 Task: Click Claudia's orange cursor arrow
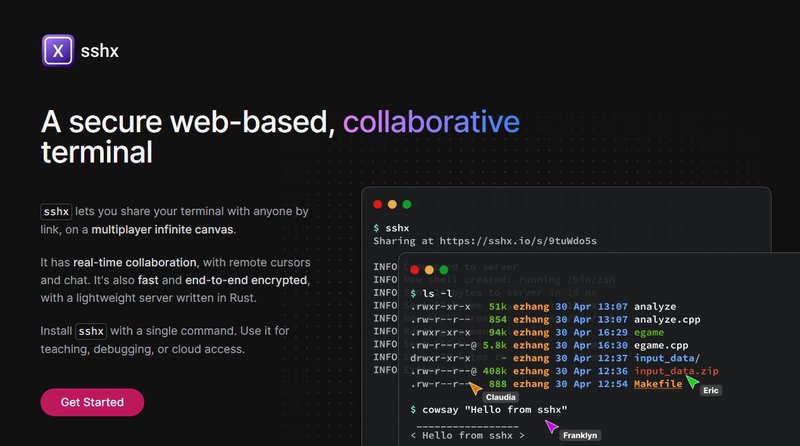coord(475,388)
